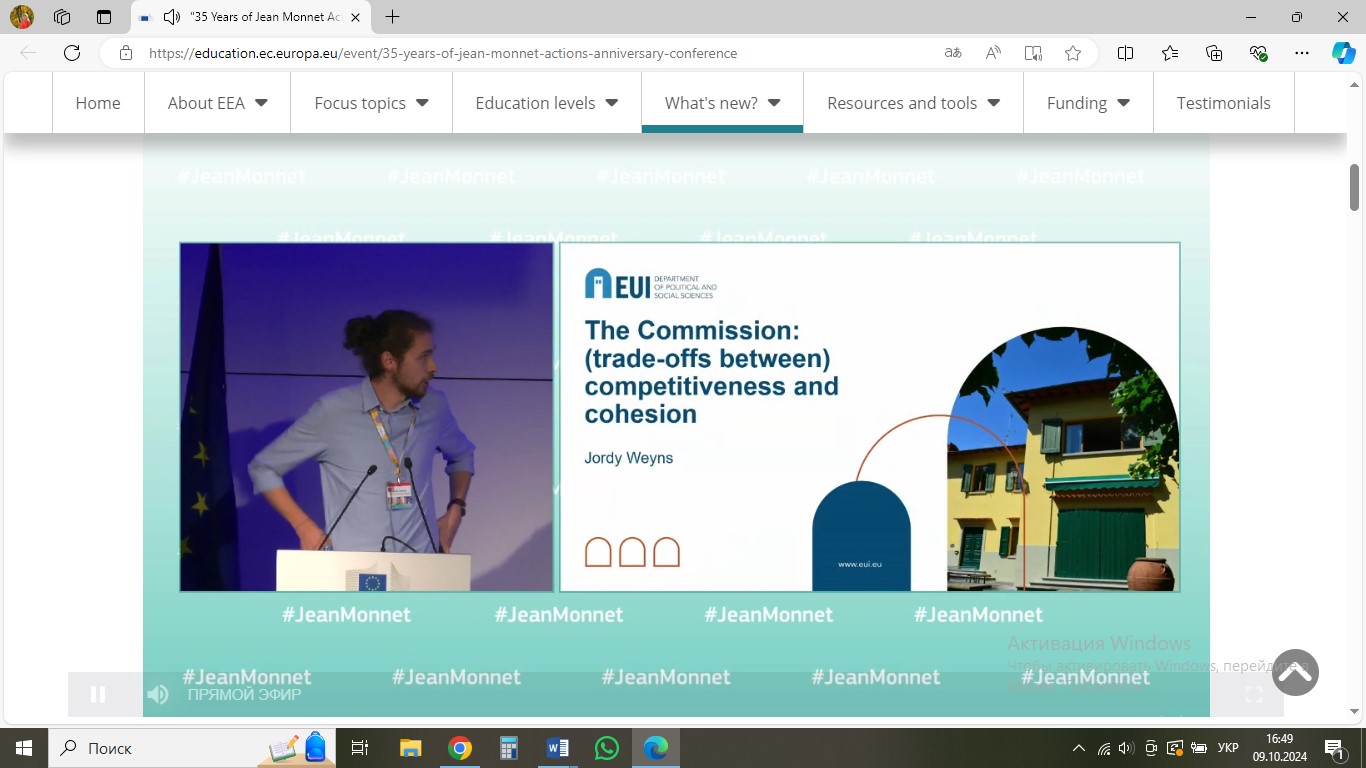Expand the Focus topics dropdown

tap(371, 103)
